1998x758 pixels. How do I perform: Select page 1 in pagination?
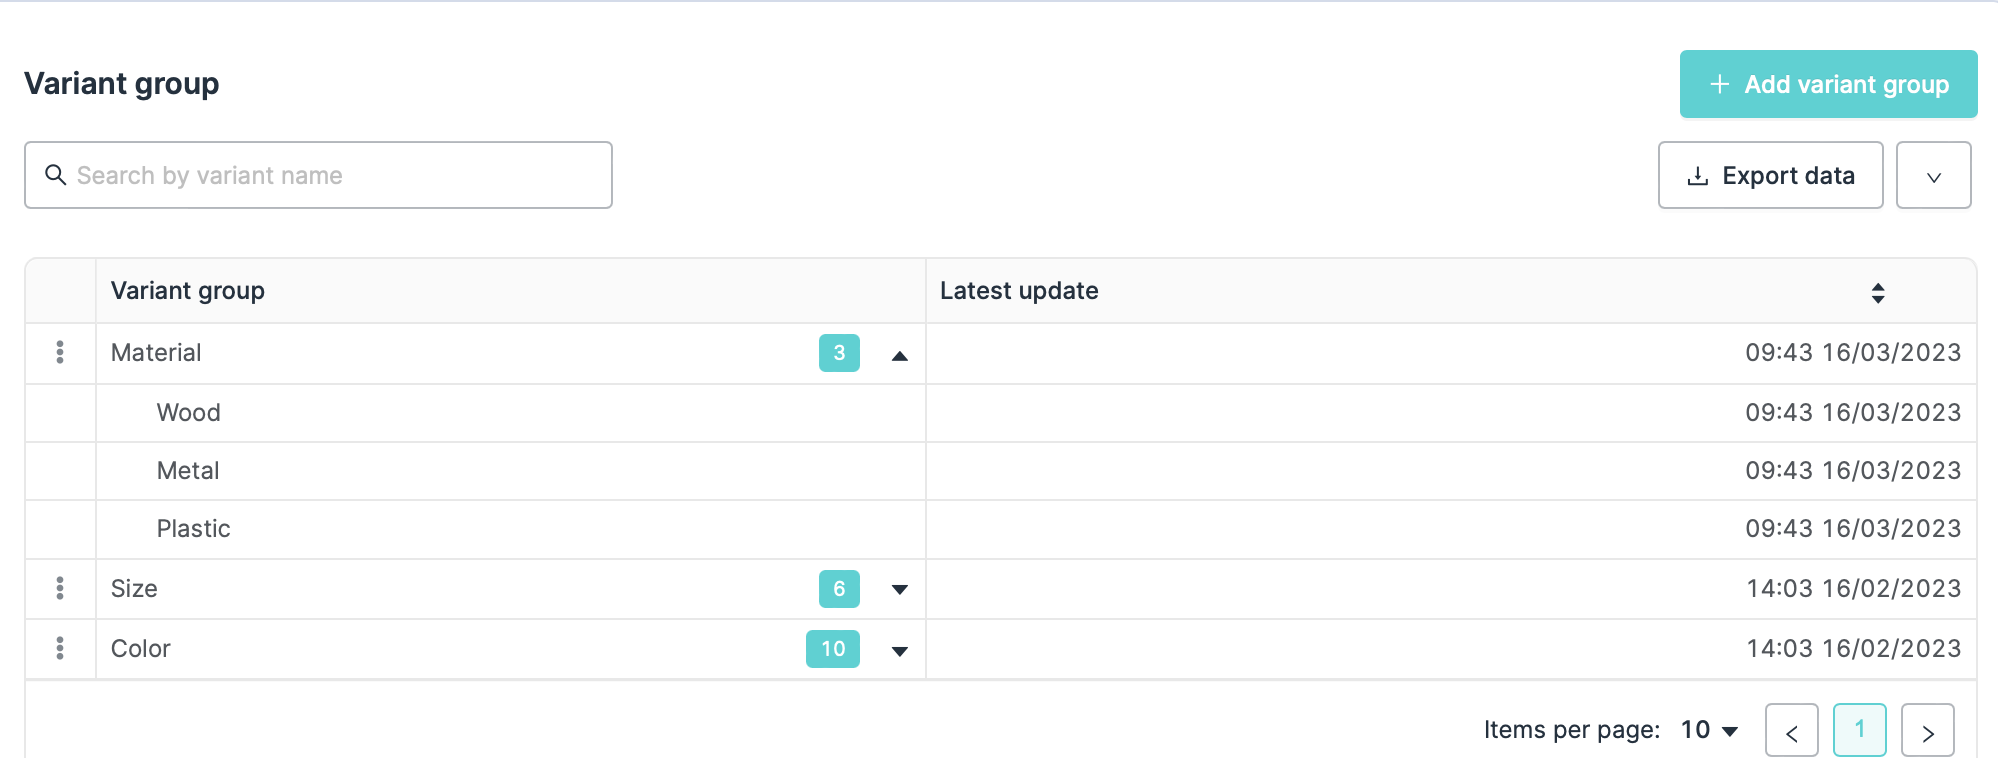(x=1859, y=730)
